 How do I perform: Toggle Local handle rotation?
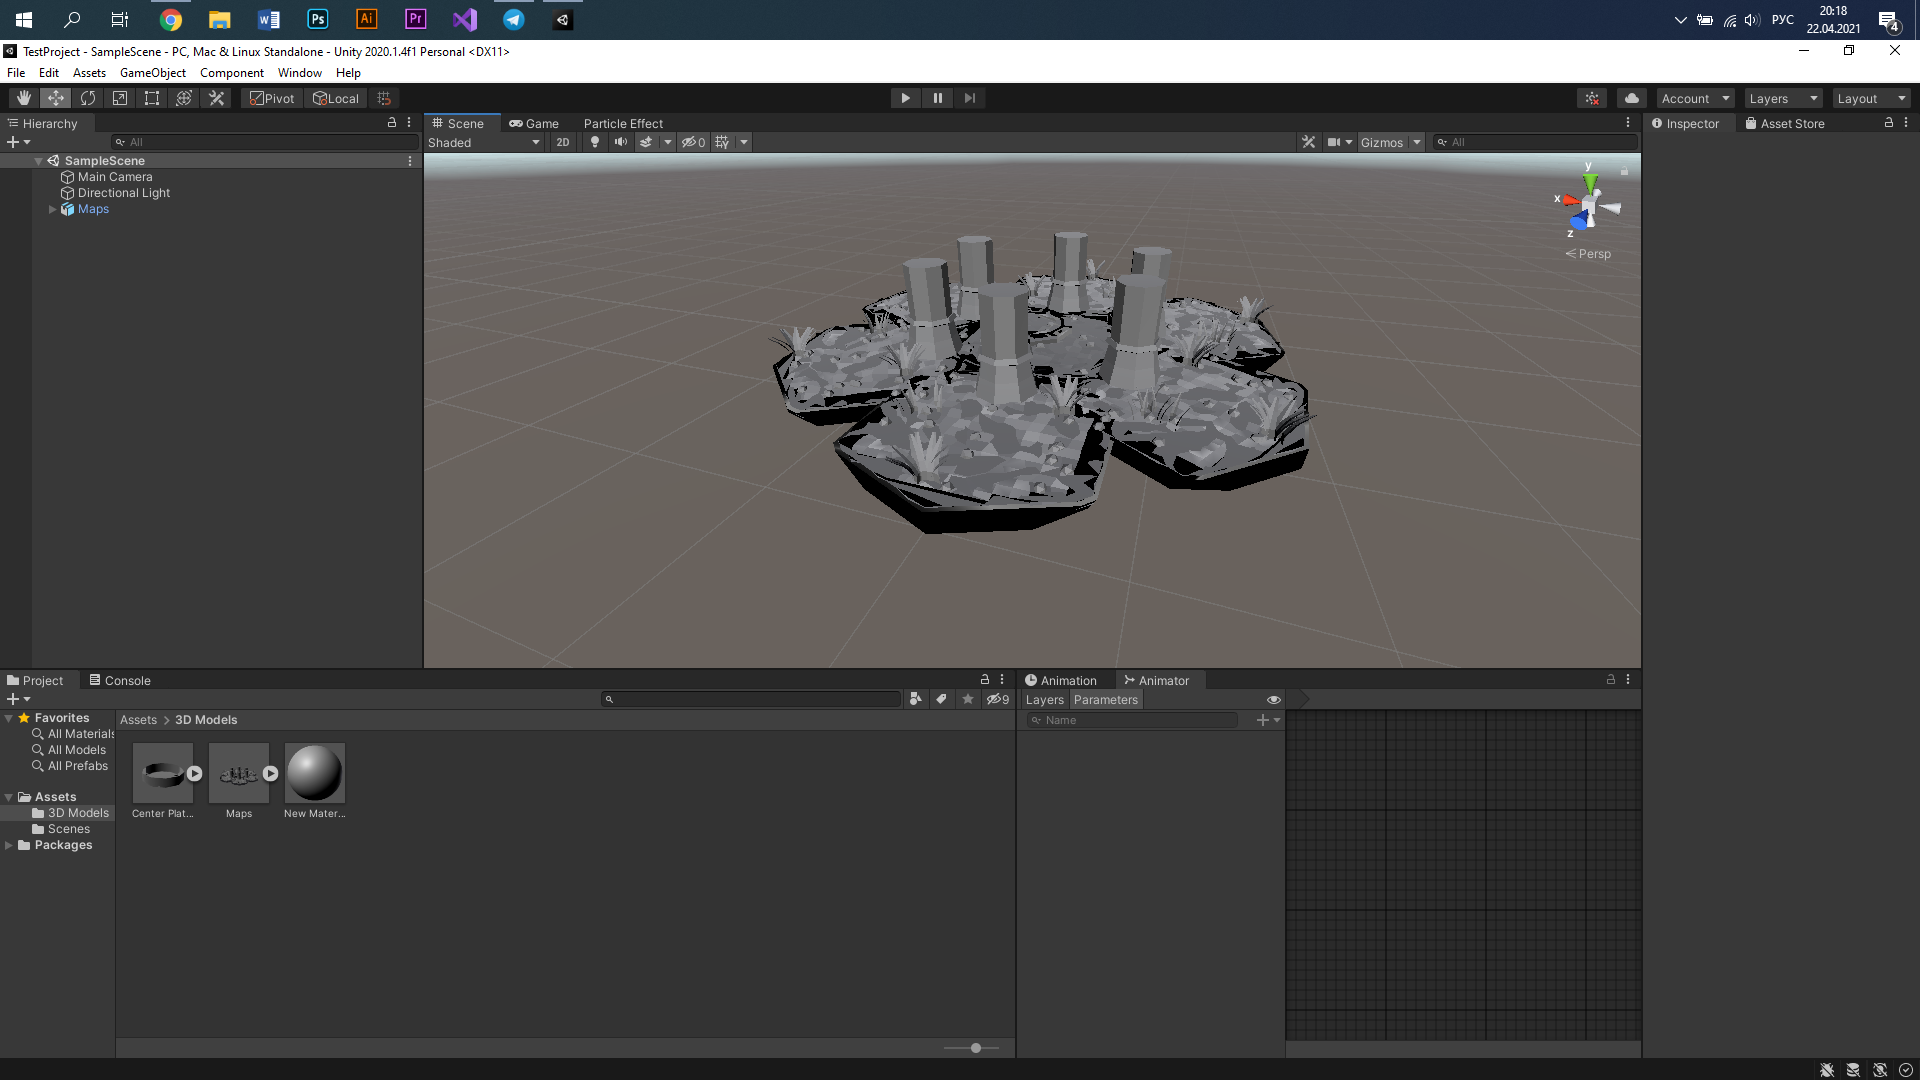[x=336, y=98]
